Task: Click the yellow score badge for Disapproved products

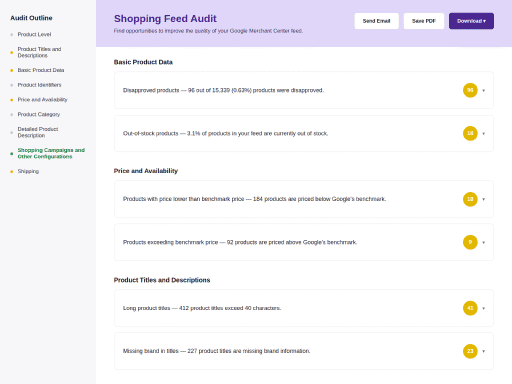Action: click(x=470, y=90)
